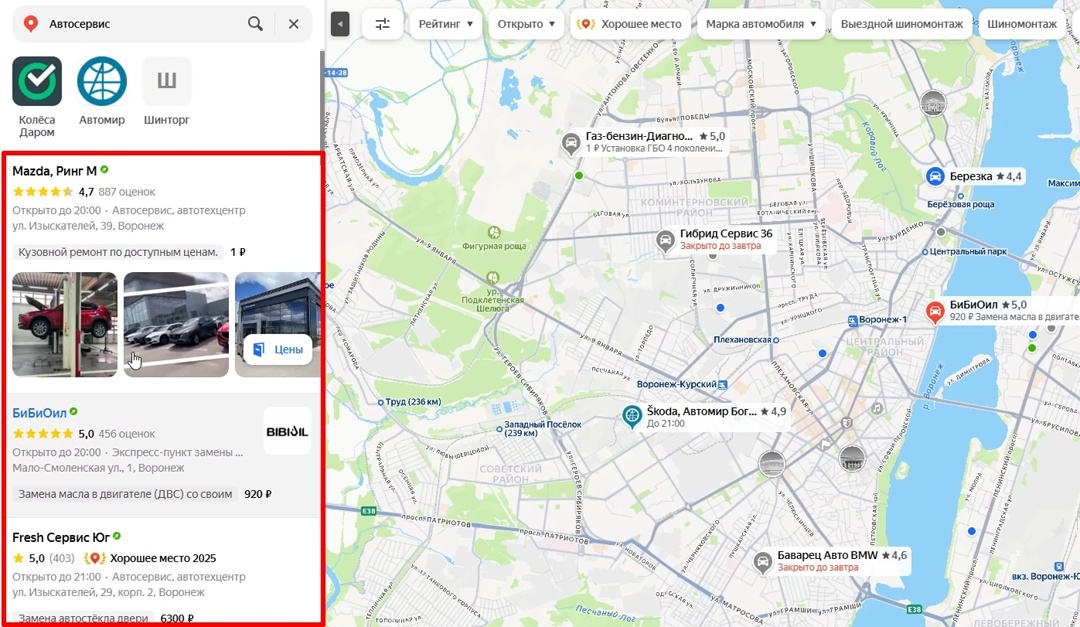Screen dimensions: 1080x627
Task: Click the Березка blue car marker
Action: tap(935, 177)
